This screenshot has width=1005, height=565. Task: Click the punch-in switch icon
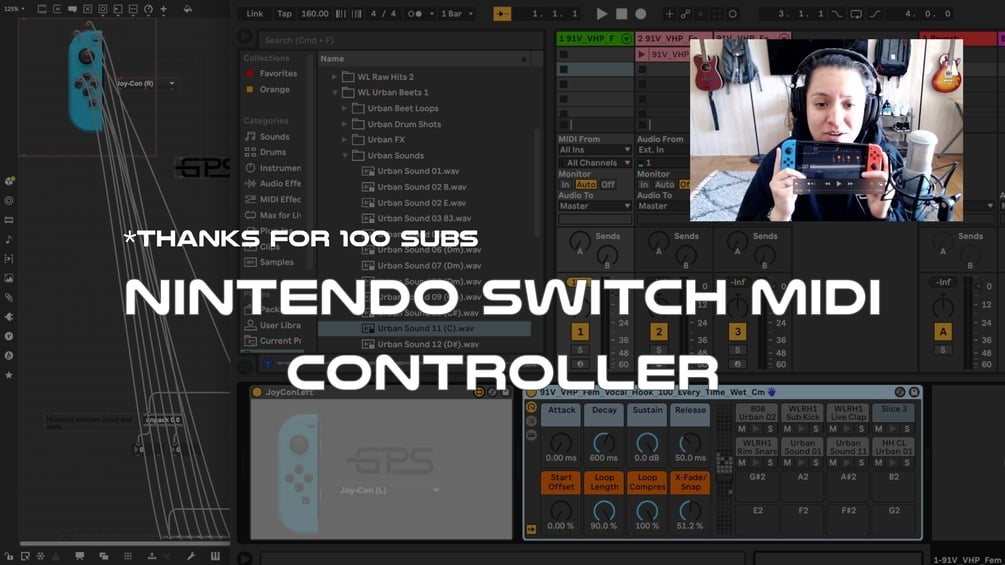837,13
